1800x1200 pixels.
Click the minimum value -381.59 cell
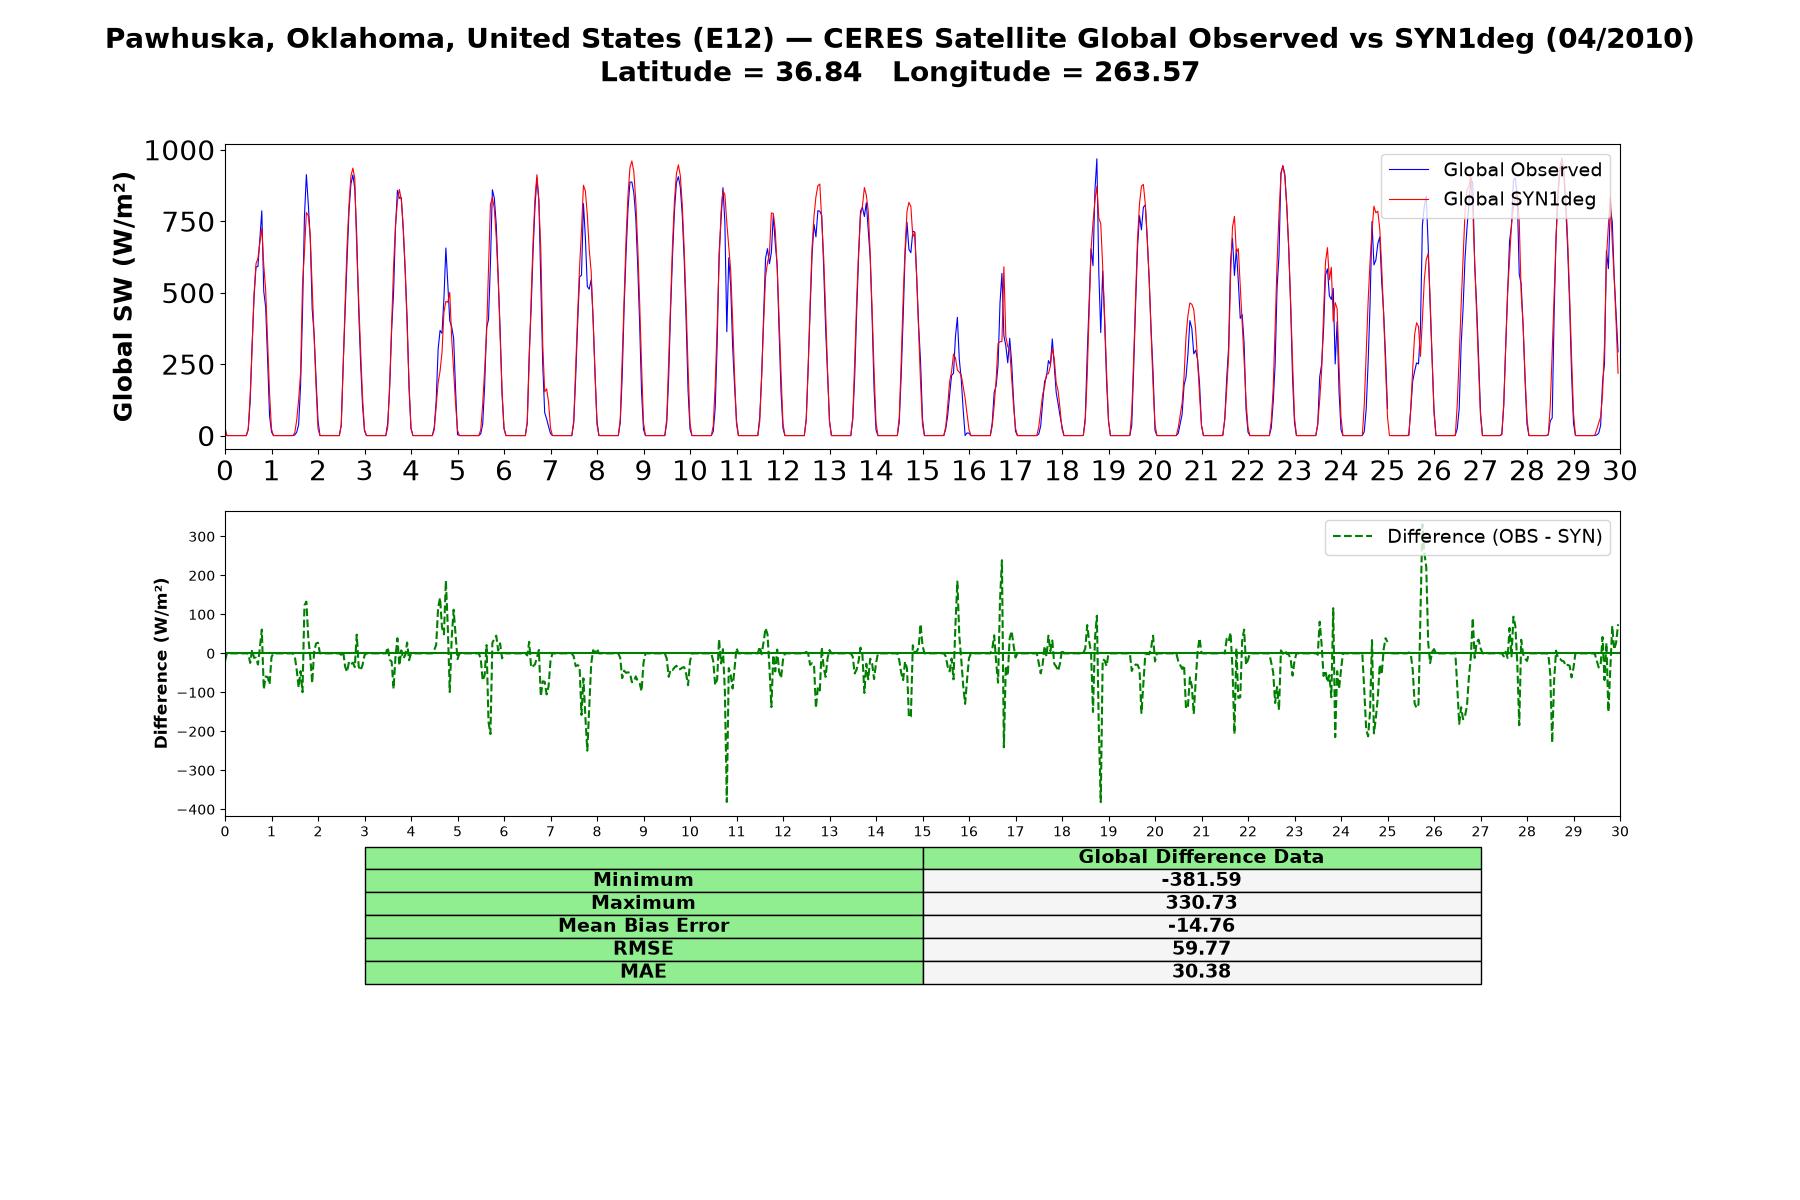pyautogui.click(x=1202, y=880)
